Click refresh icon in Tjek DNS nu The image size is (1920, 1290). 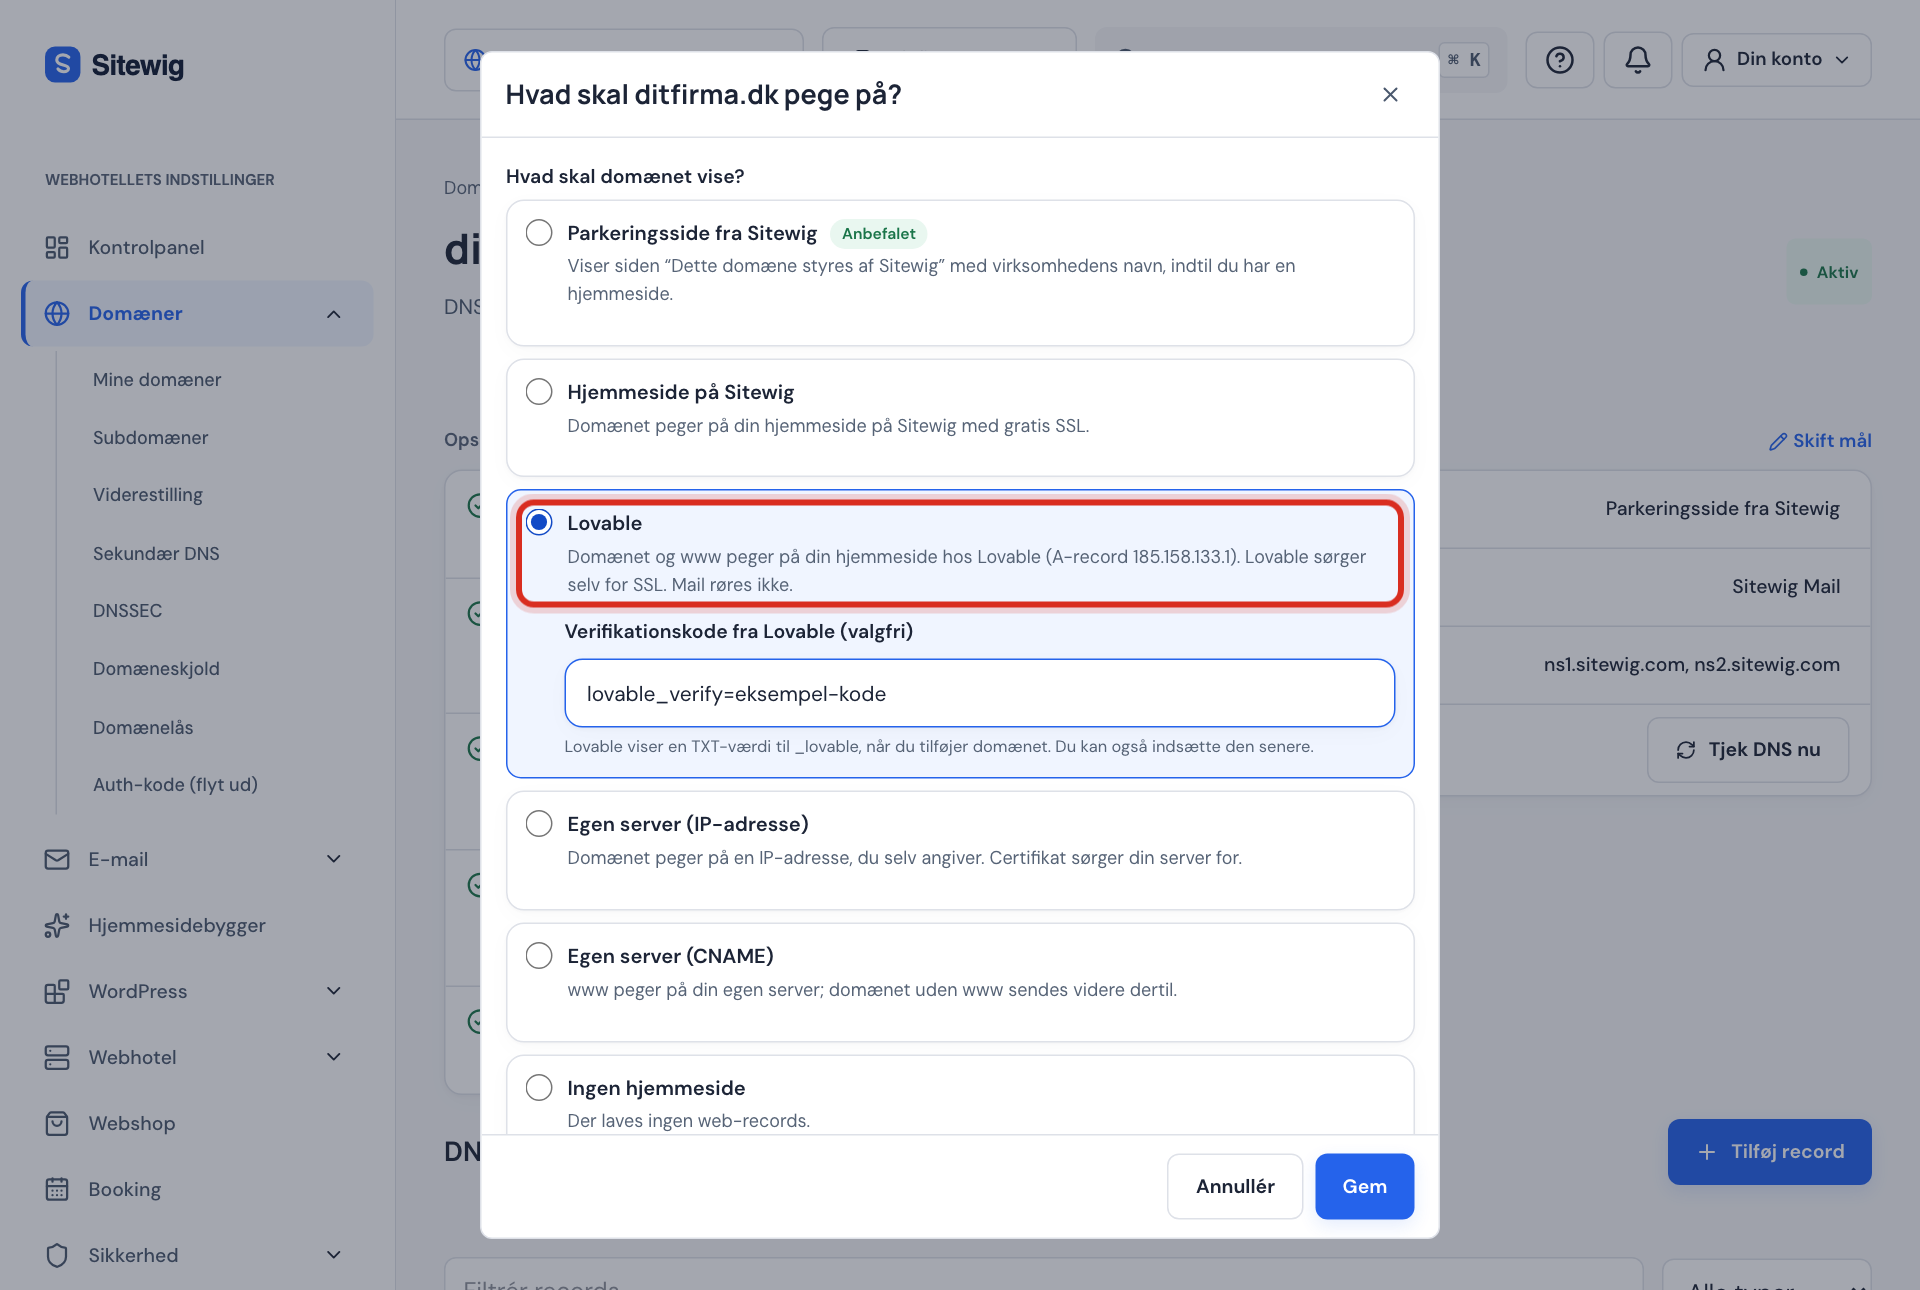coord(1686,750)
